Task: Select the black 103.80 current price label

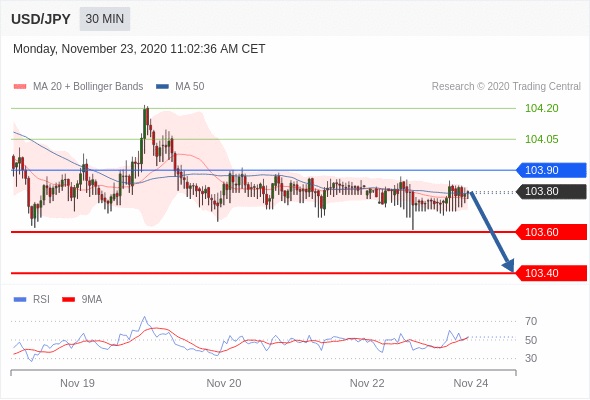Action: tap(550, 192)
